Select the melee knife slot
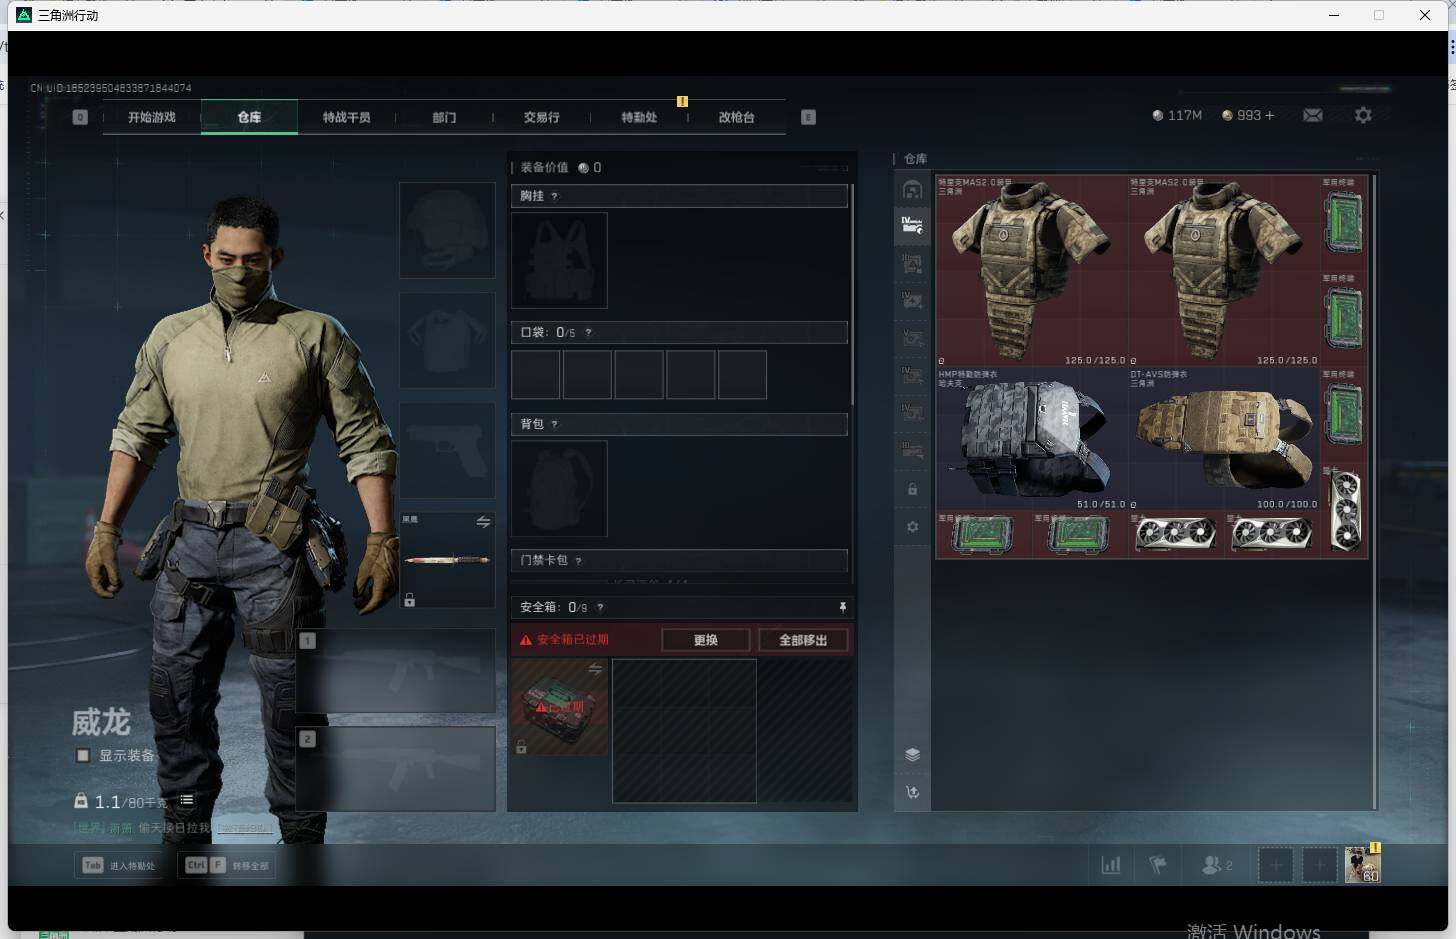 (x=447, y=560)
